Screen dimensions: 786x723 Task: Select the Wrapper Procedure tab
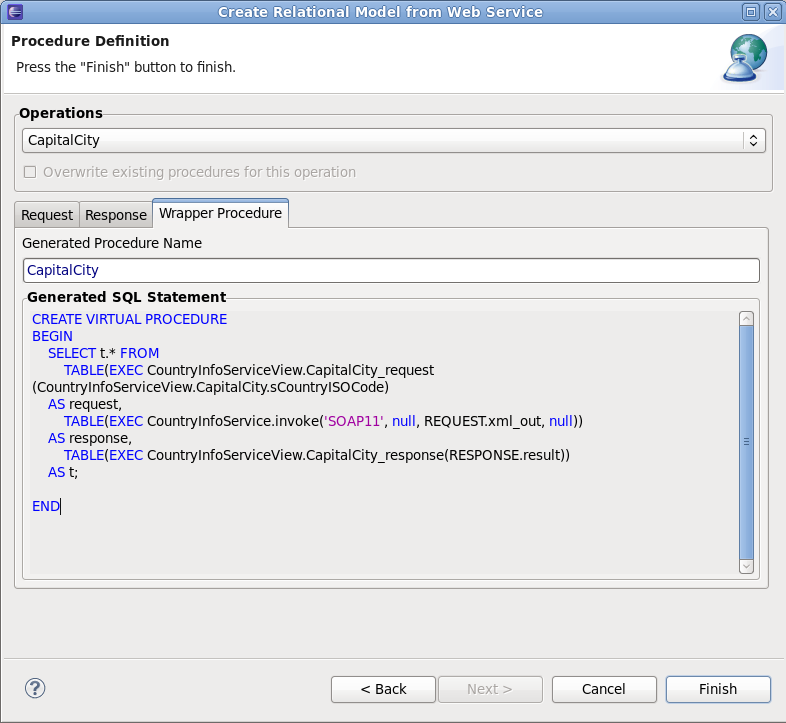tap(221, 213)
